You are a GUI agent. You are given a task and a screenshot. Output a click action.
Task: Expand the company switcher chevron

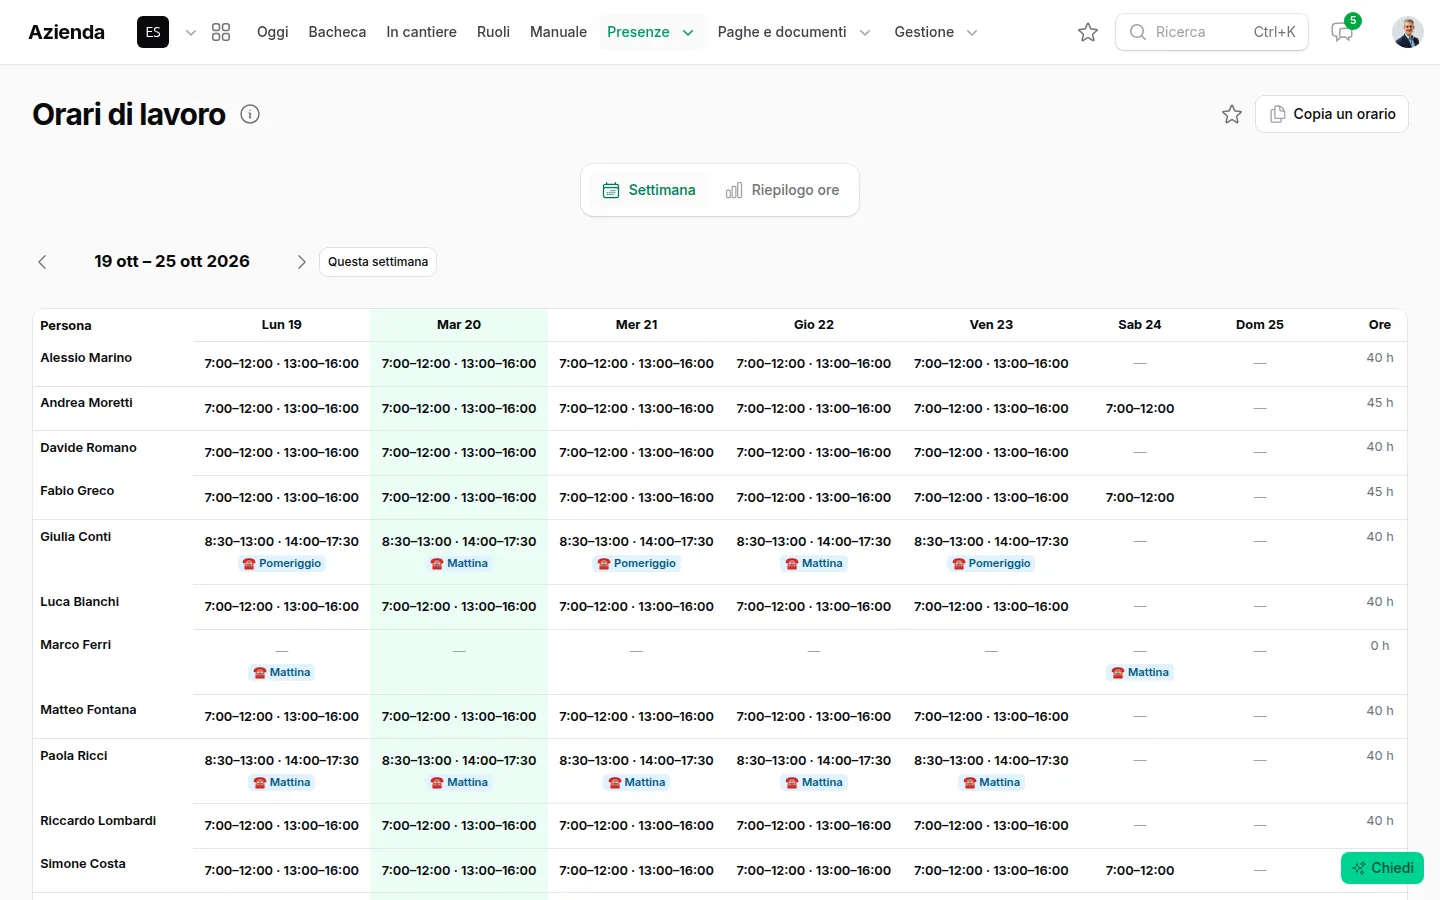191,32
